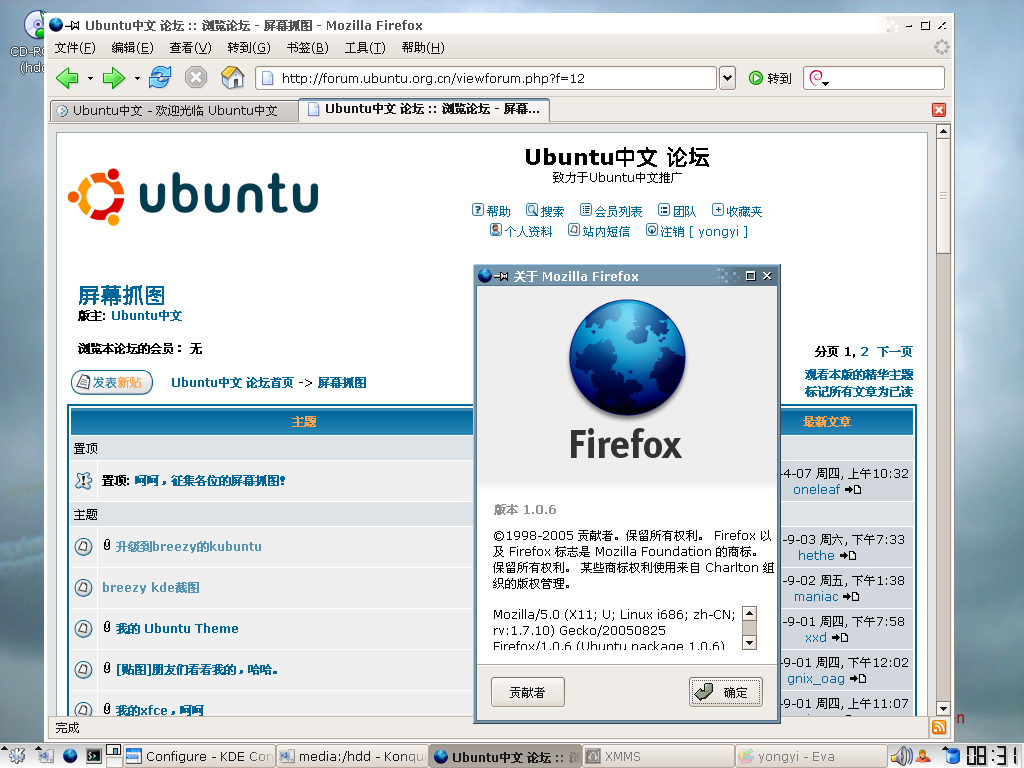Go to next page 下一页
The height and width of the screenshot is (768, 1024).
click(895, 351)
